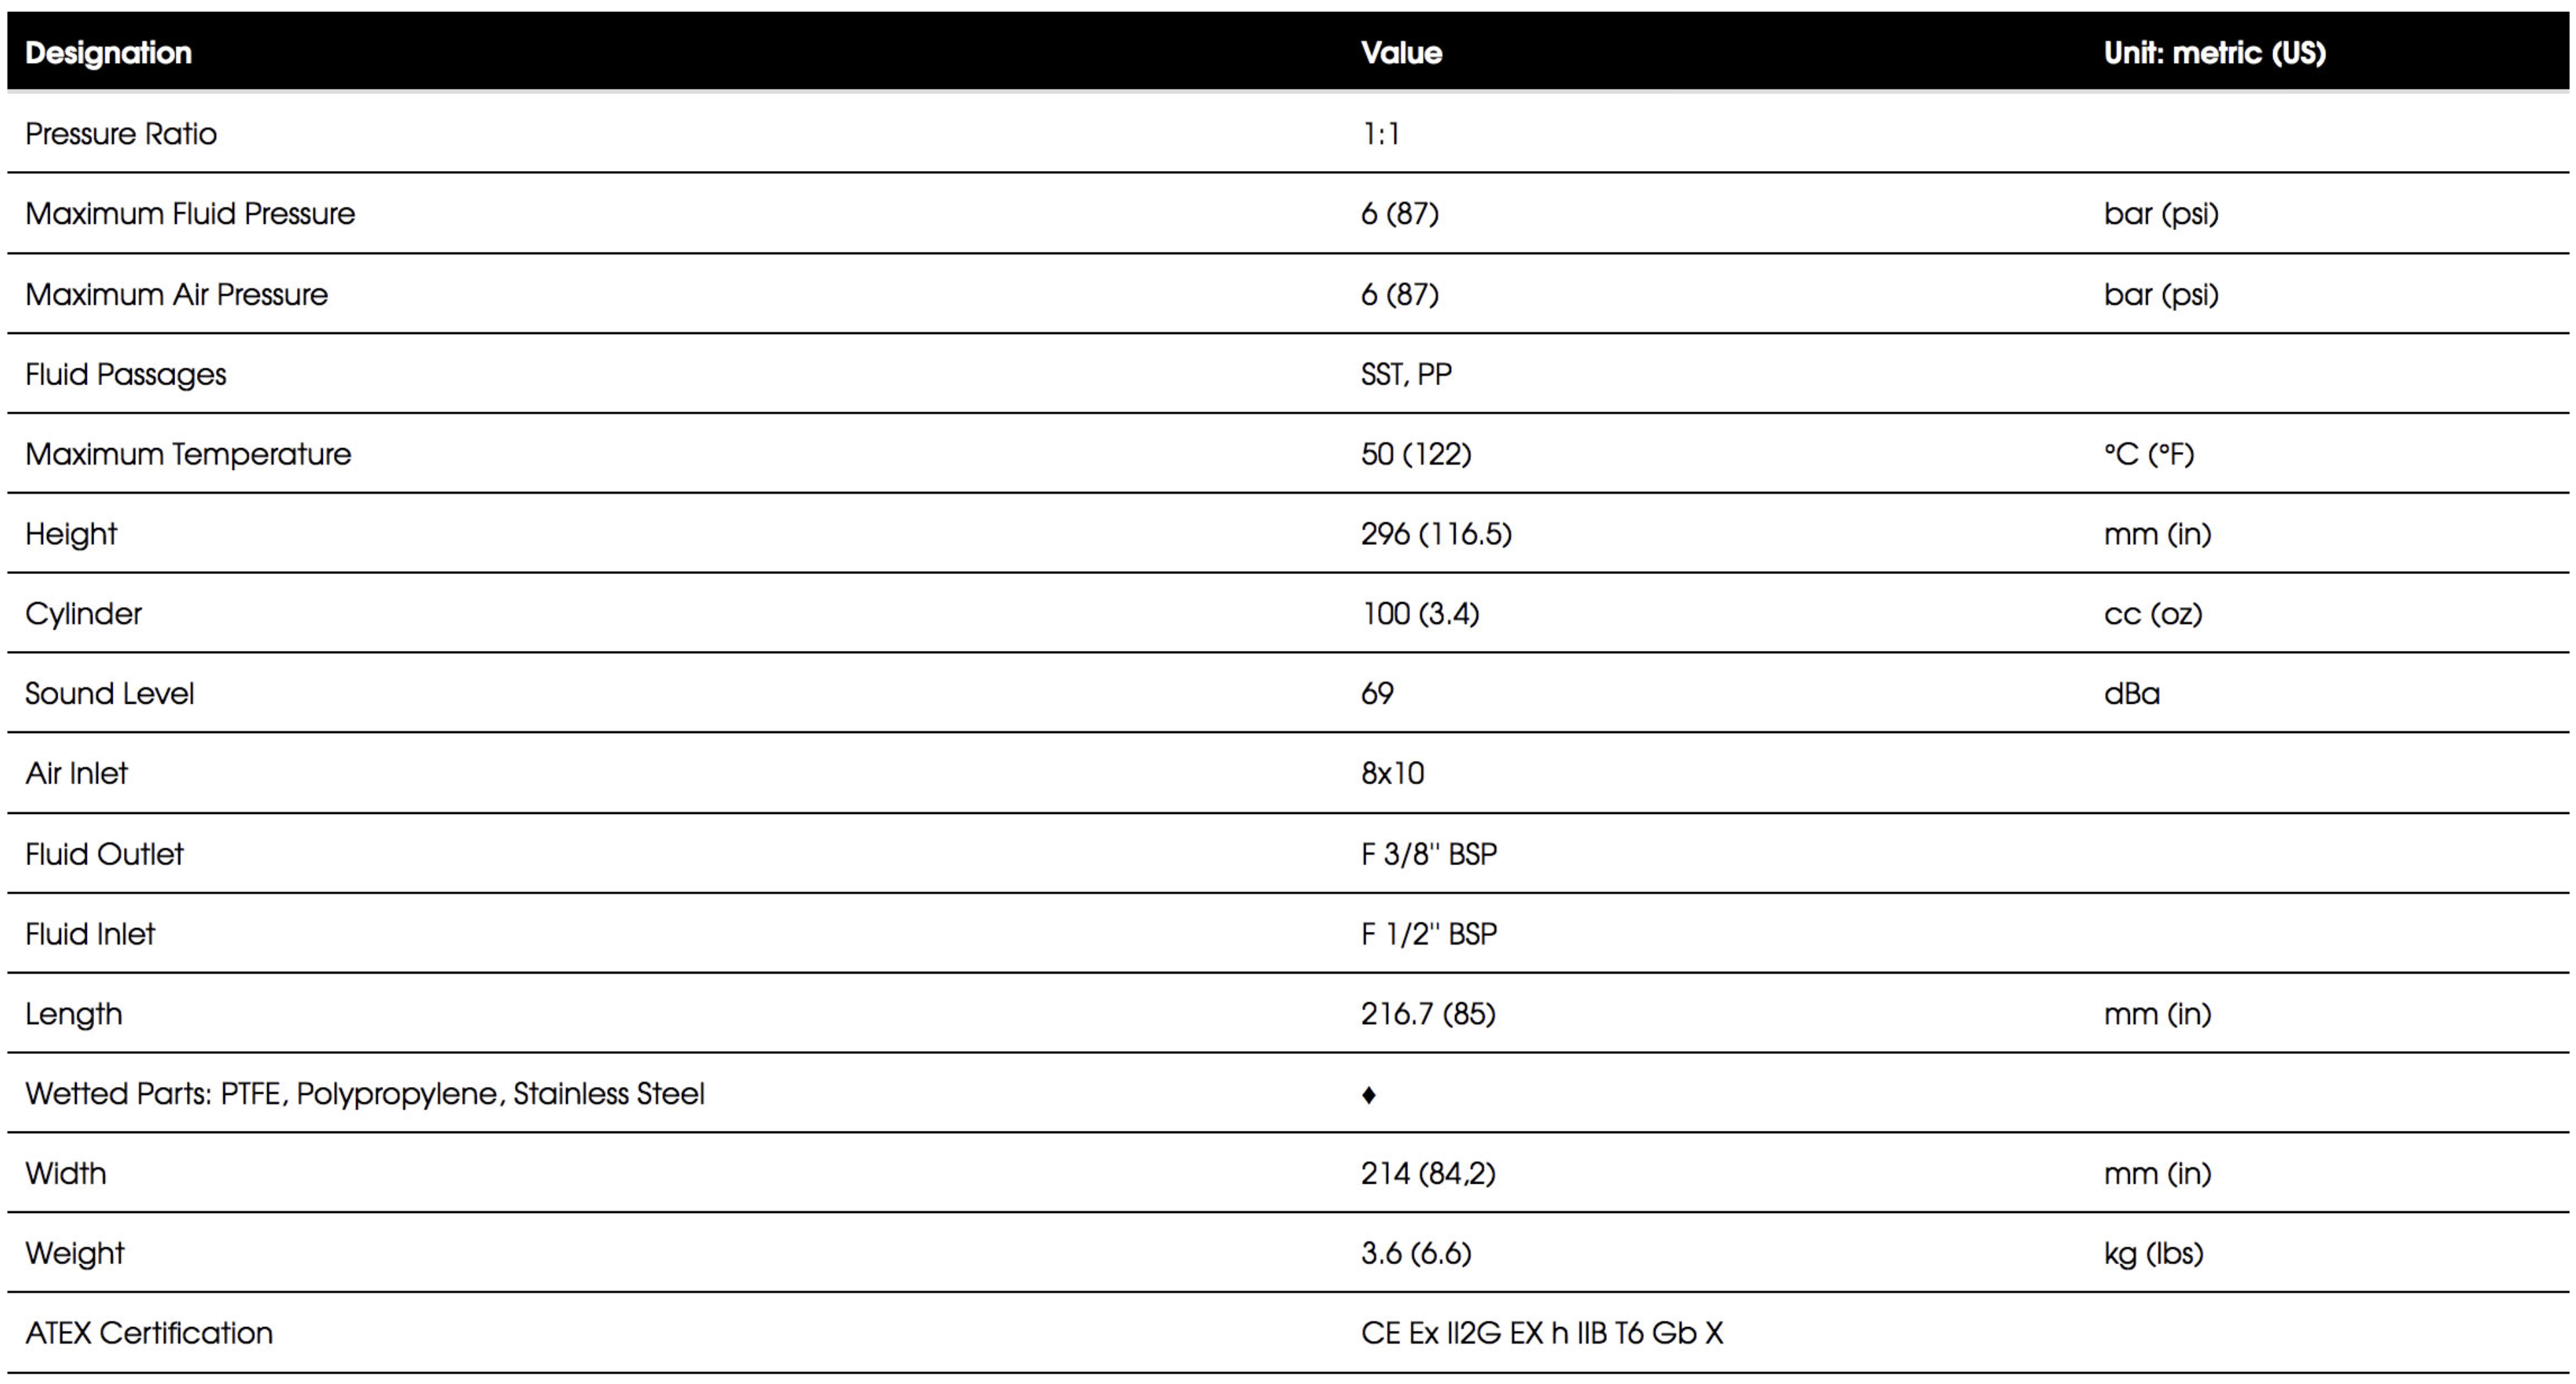
Task: Select the Fluid Outlet value F 3/8'' BSP
Action: [1429, 854]
